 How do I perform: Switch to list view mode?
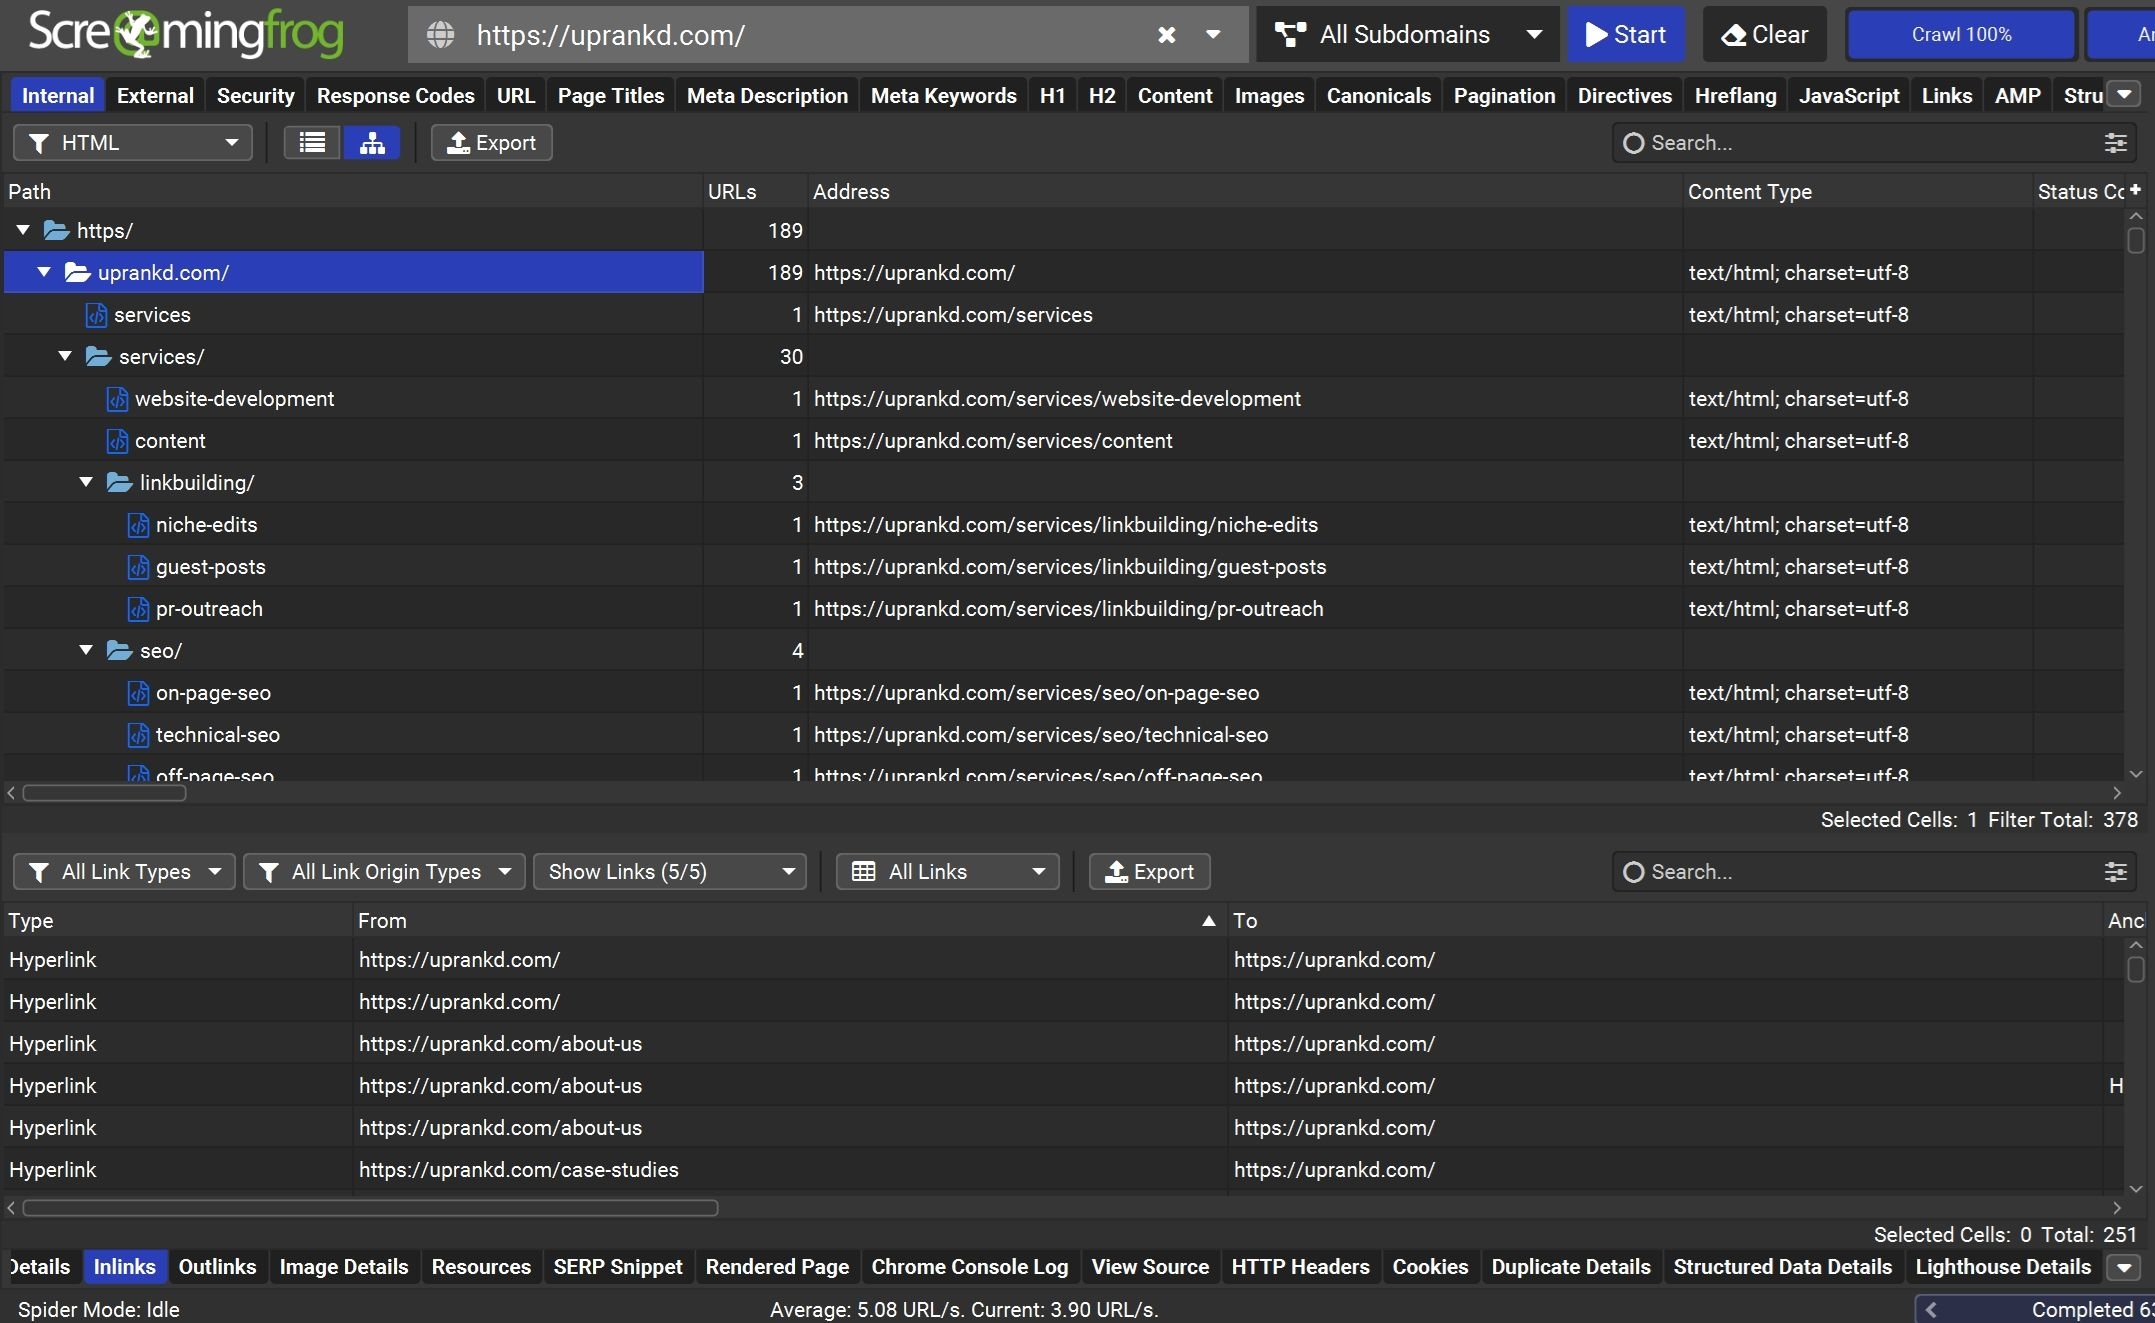[312, 143]
